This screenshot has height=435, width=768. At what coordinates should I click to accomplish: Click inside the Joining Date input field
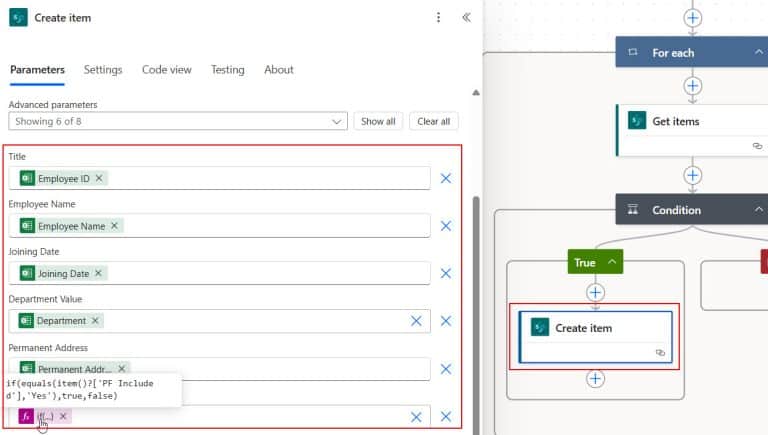(219, 273)
